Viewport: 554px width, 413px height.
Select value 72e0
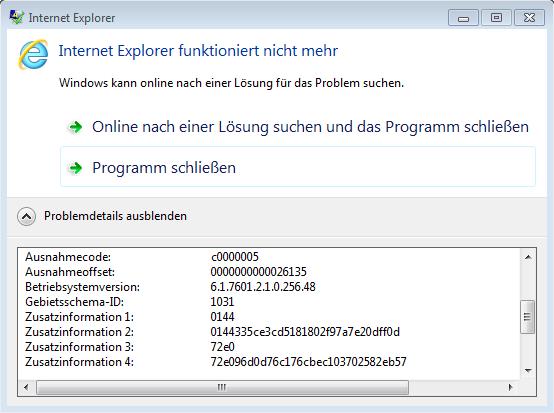[223, 347]
